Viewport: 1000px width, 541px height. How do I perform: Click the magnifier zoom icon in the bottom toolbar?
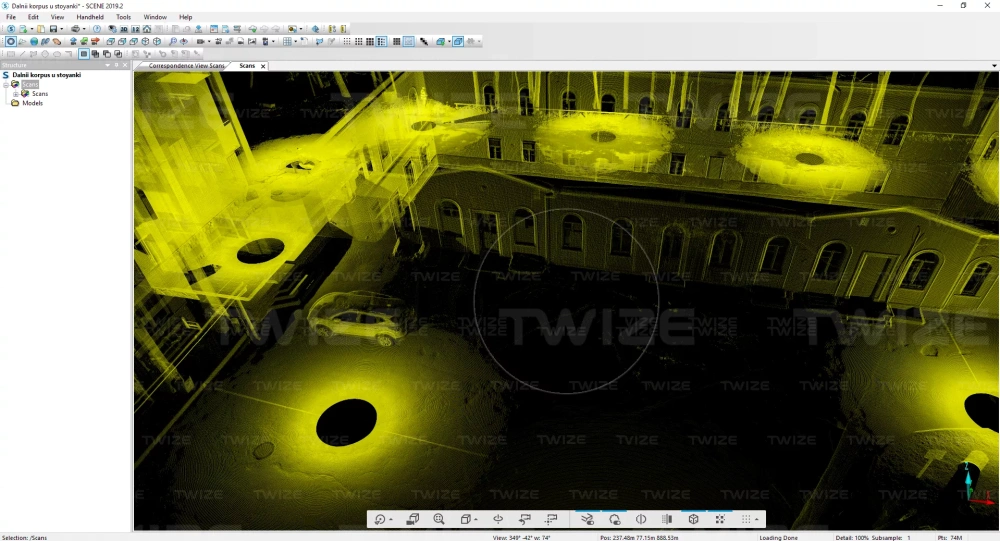pyautogui.click(x=439, y=520)
